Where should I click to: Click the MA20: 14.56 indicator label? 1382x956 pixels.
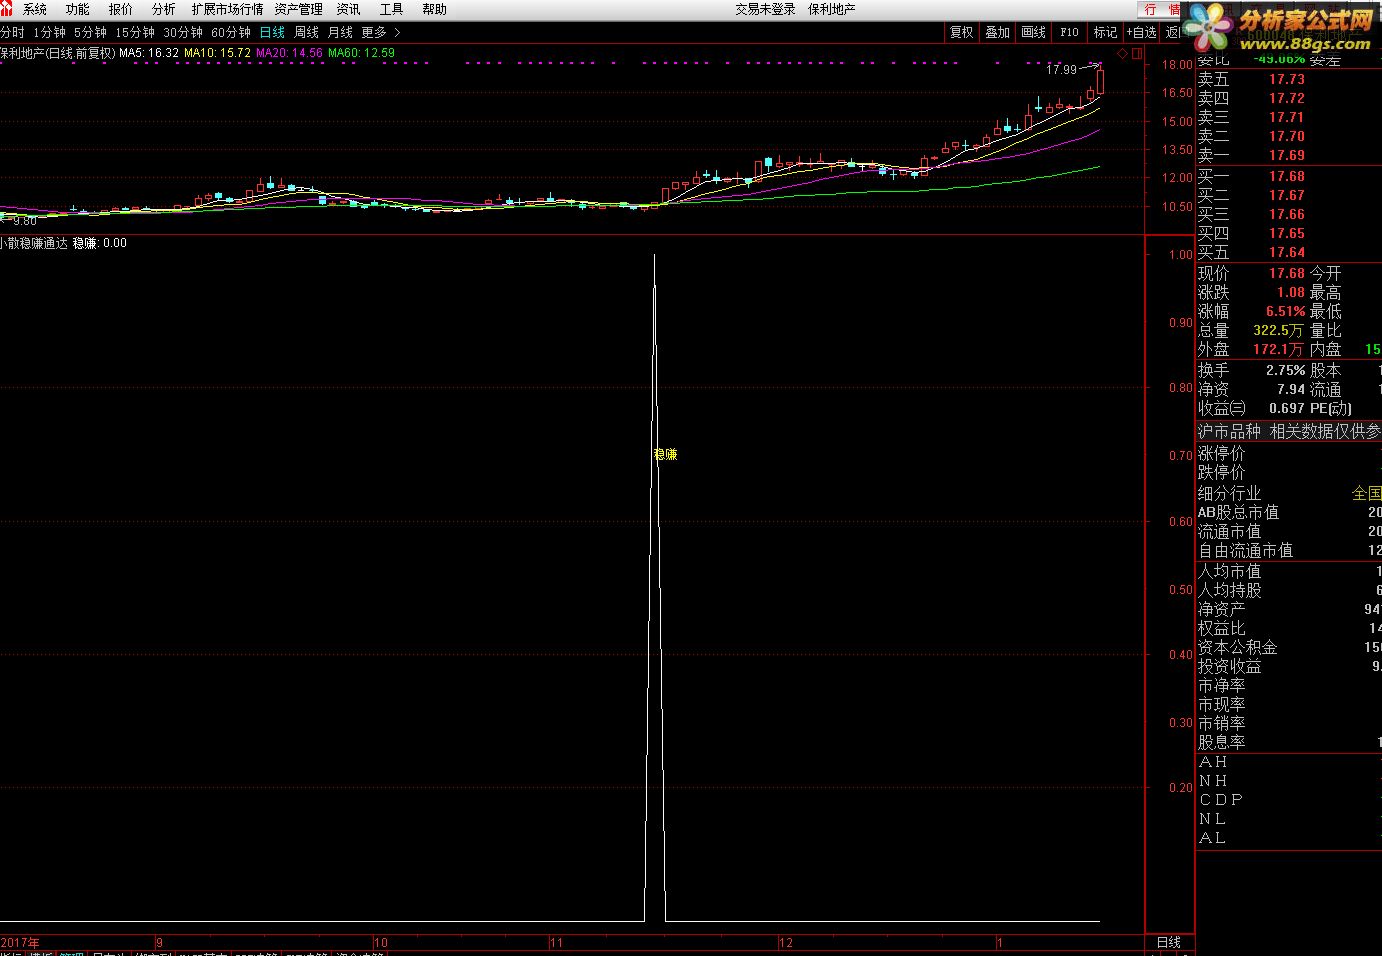[289, 53]
